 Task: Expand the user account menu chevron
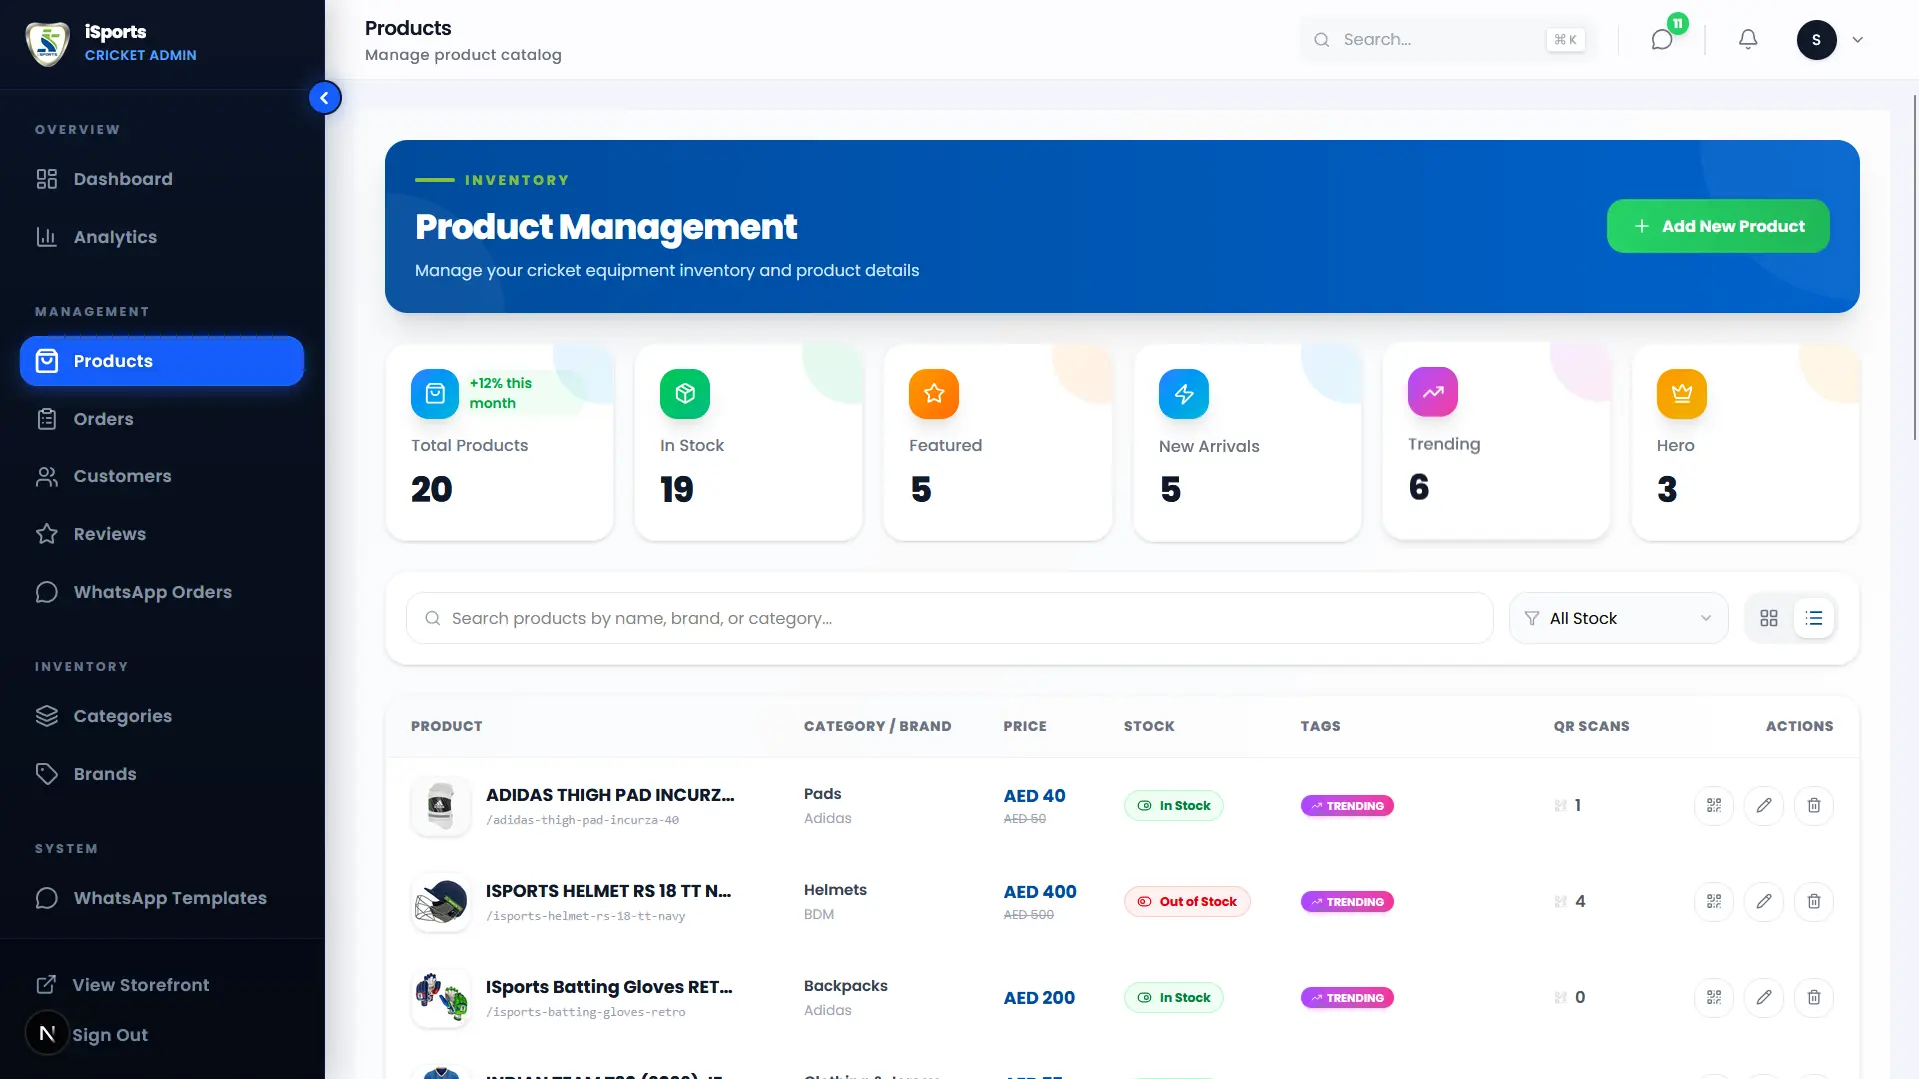(x=1858, y=40)
